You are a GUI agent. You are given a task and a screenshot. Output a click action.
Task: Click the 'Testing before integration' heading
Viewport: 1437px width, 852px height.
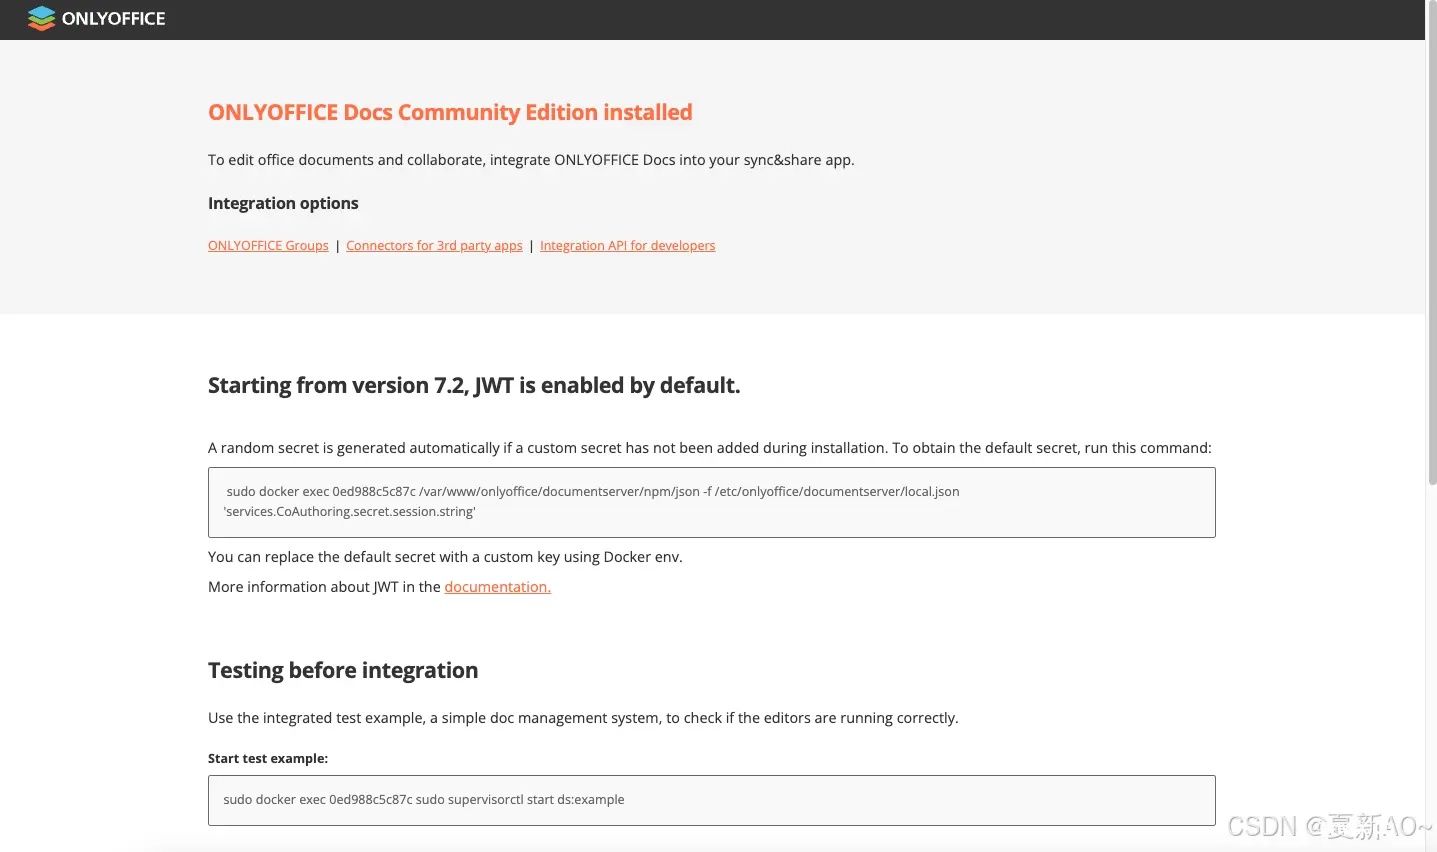343,670
